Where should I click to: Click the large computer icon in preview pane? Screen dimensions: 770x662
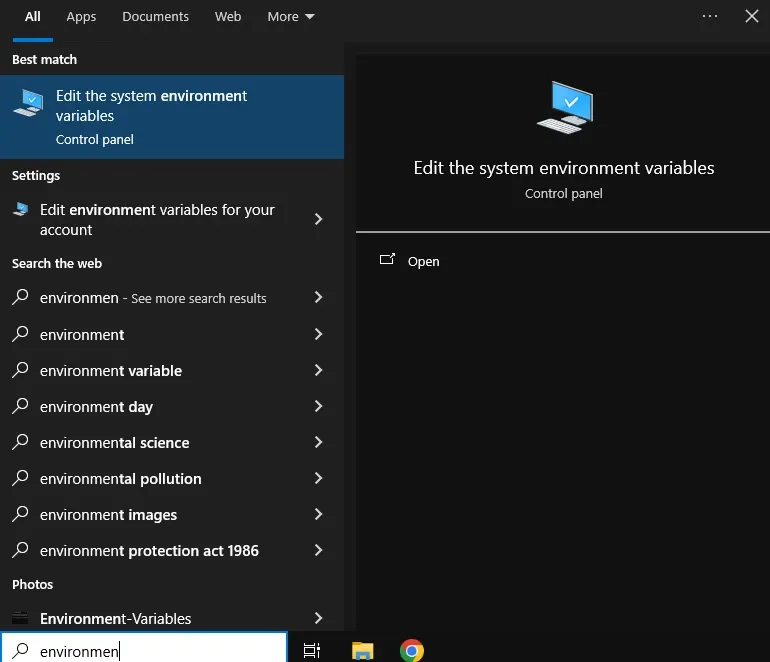(x=565, y=108)
